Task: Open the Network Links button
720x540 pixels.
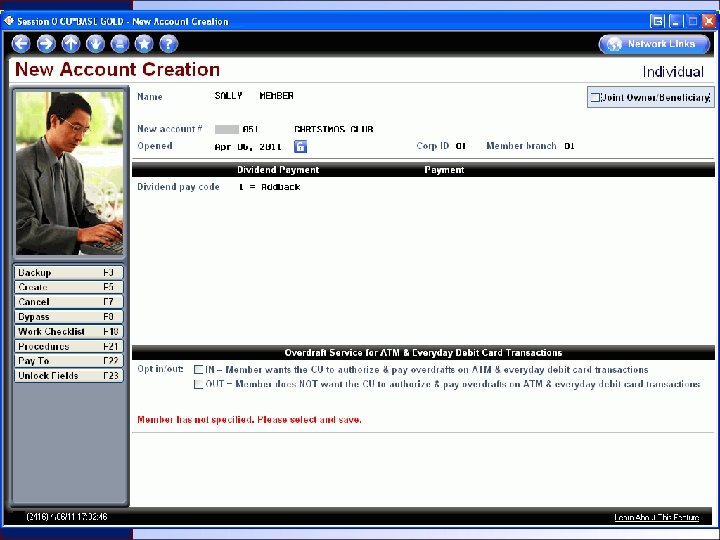Action: (x=654, y=44)
